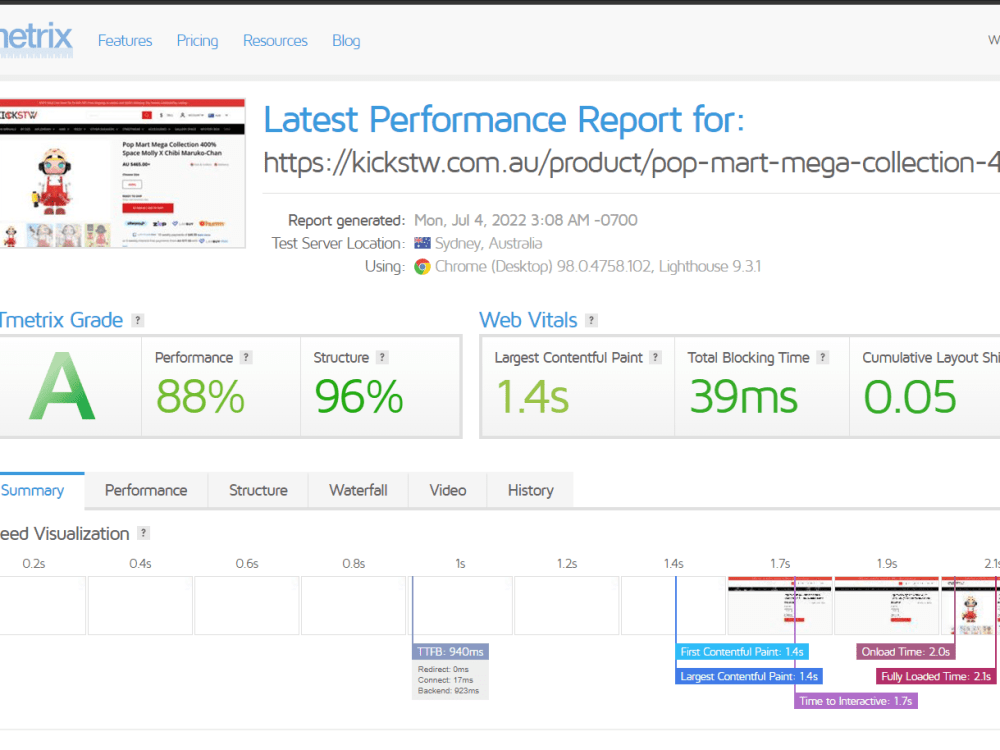Click the Fully Loaded Time: 2.1s marker
The height and width of the screenshot is (750, 1000).
pyautogui.click(x=936, y=676)
